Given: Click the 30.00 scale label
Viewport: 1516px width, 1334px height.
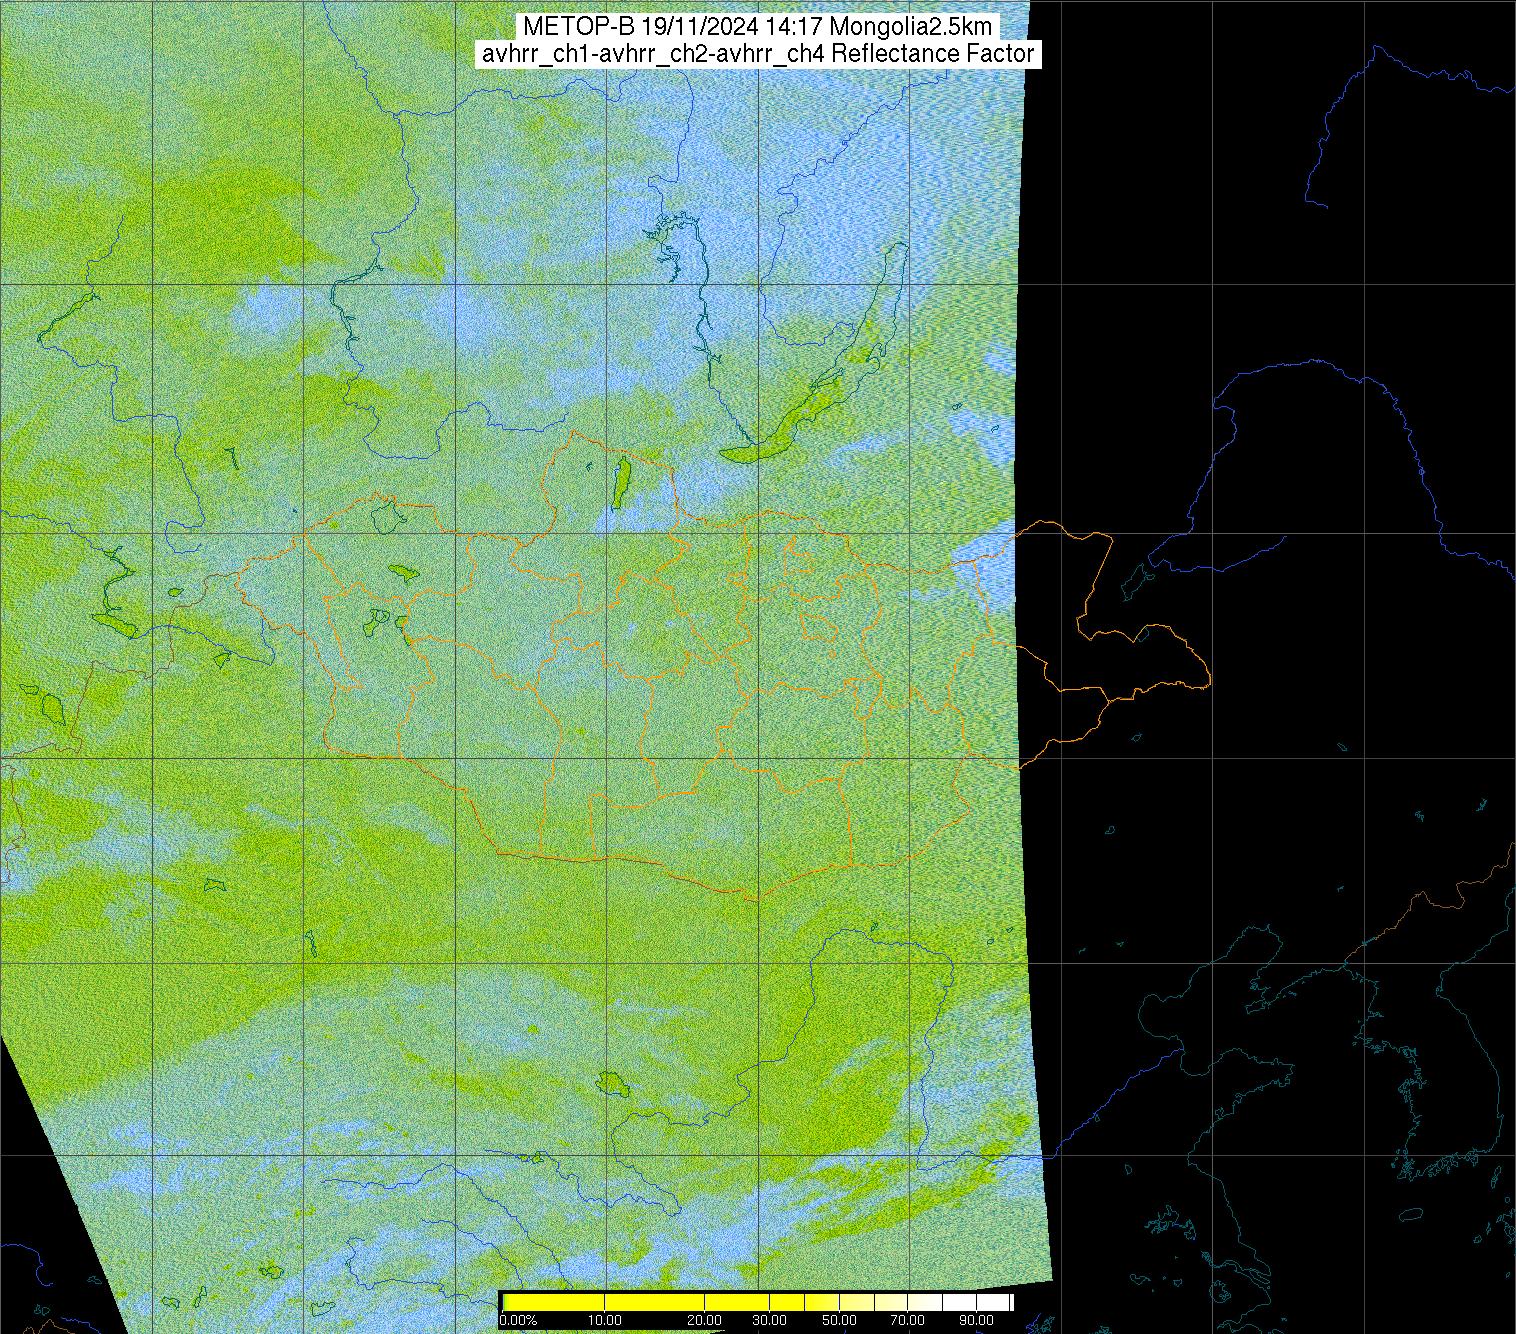Looking at the screenshot, I should [768, 1321].
